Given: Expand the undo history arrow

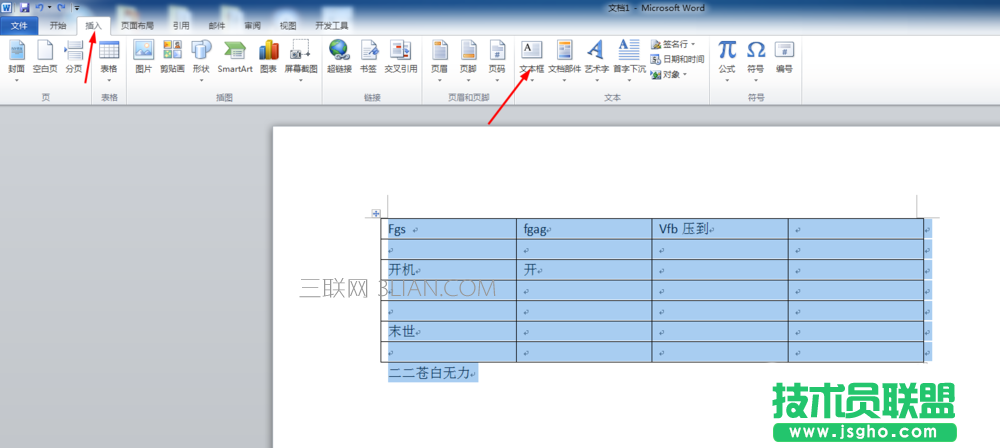Looking at the screenshot, I should coord(49,8).
